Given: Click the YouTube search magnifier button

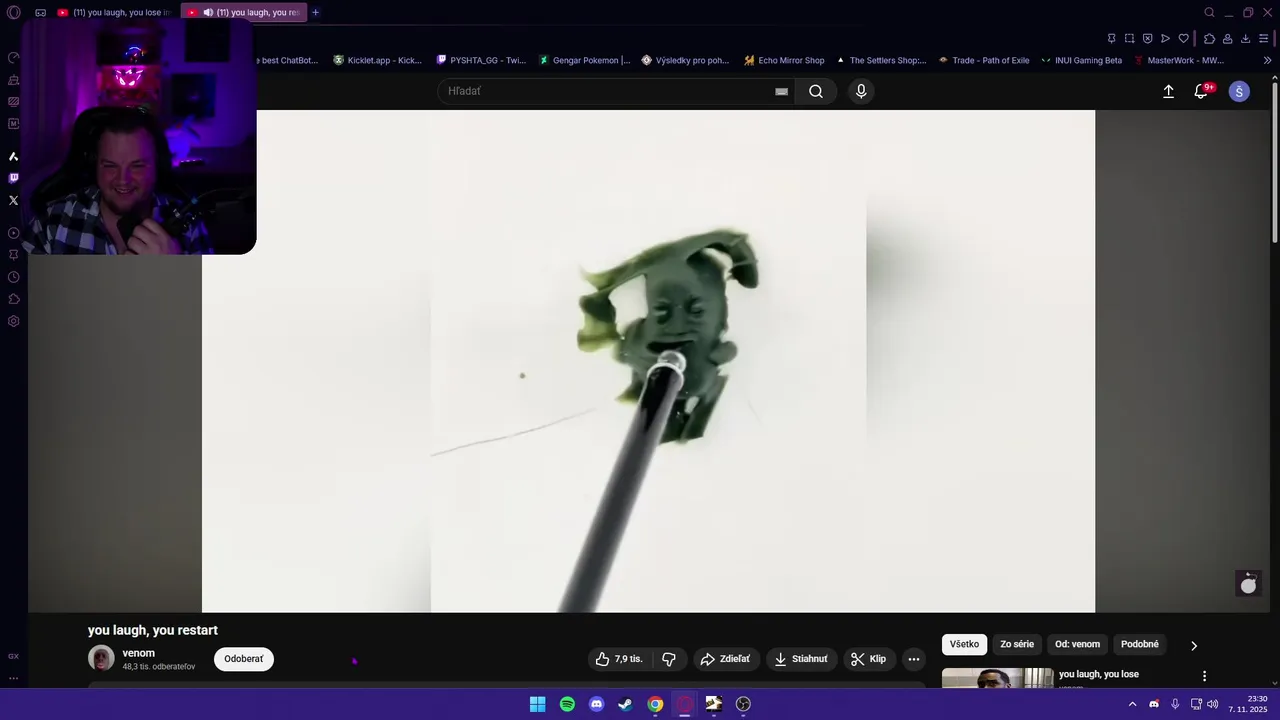Looking at the screenshot, I should tap(816, 91).
